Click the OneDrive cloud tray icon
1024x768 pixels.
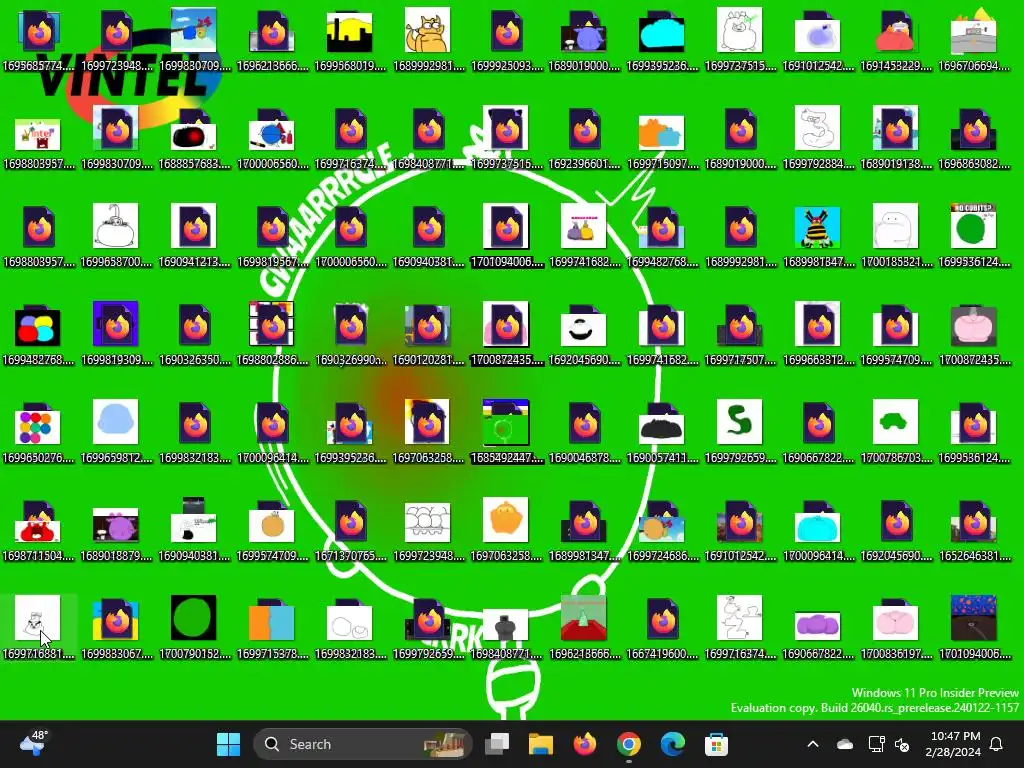tap(844, 744)
